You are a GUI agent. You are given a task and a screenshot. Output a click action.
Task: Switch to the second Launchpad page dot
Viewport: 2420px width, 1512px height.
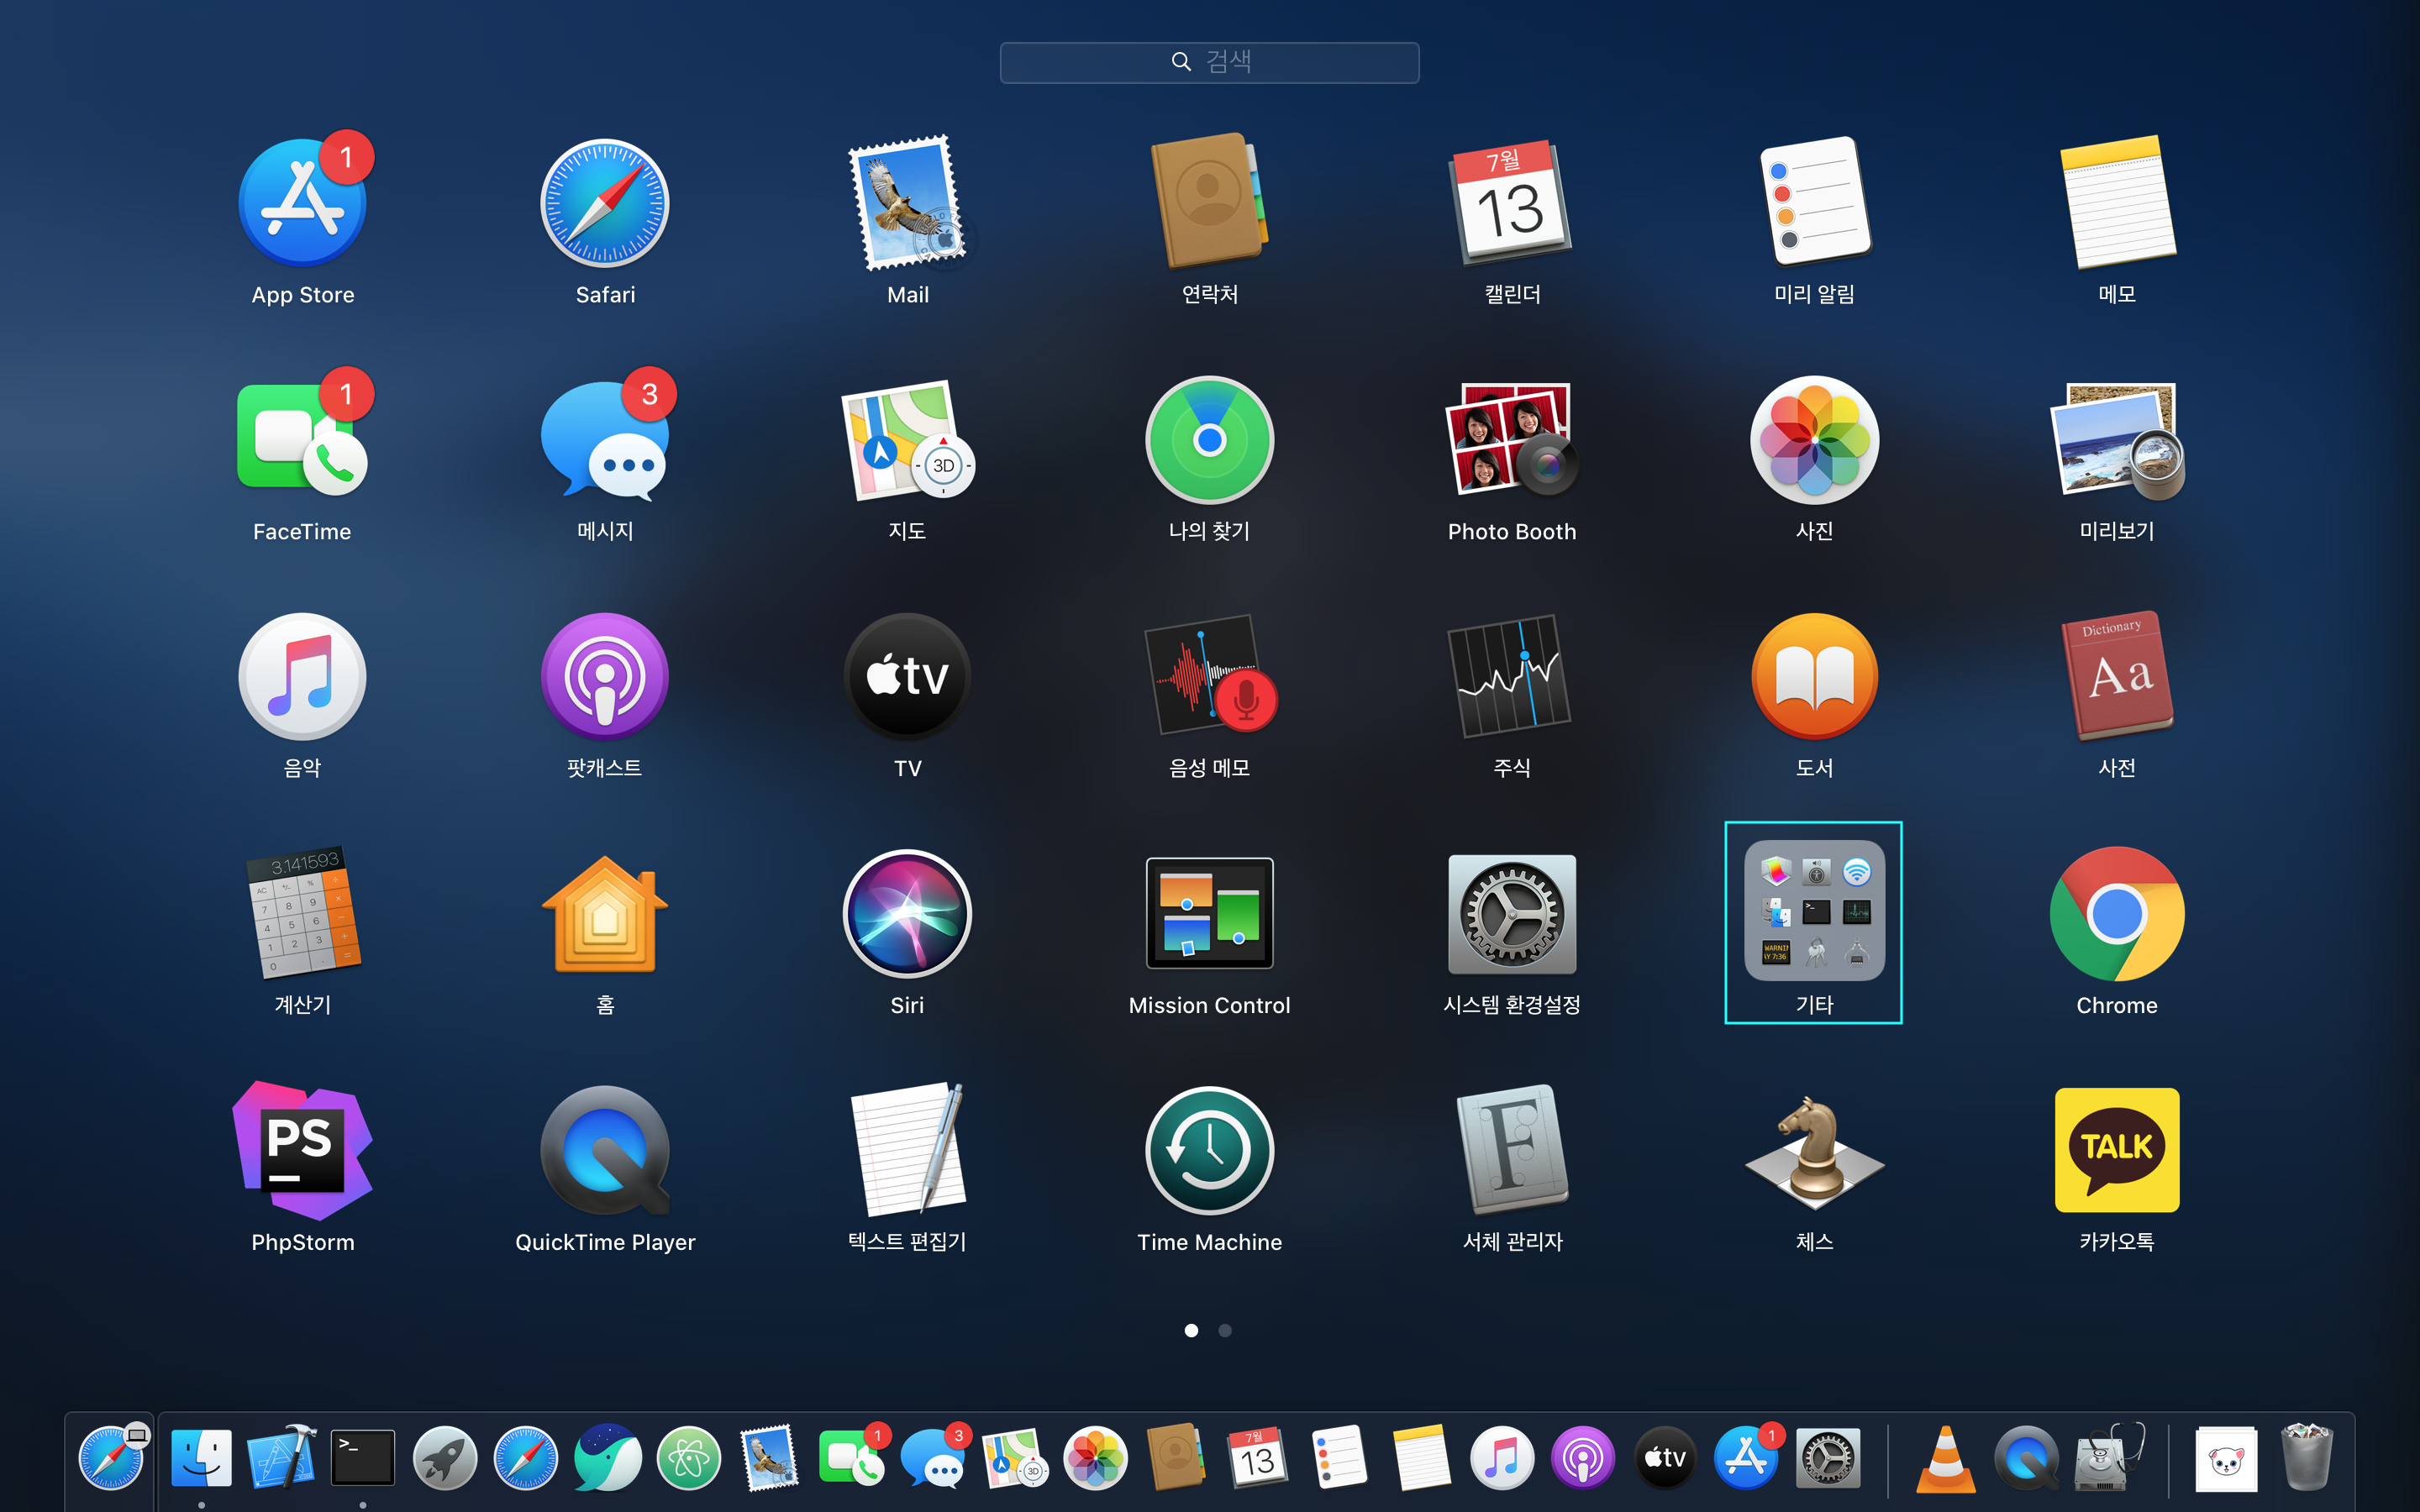point(1225,1330)
